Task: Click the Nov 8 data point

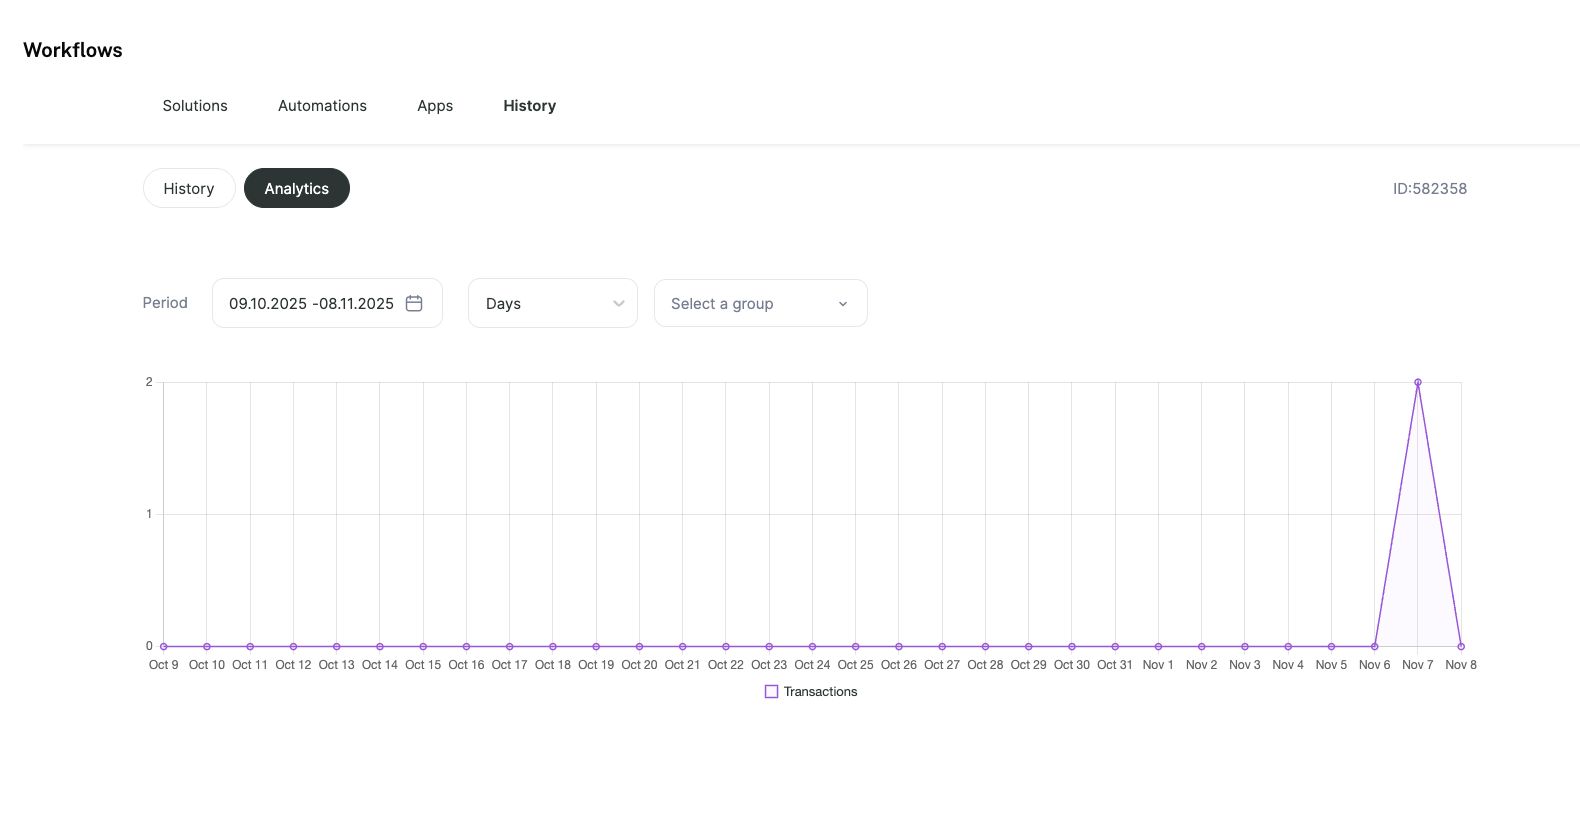Action: pos(1461,646)
